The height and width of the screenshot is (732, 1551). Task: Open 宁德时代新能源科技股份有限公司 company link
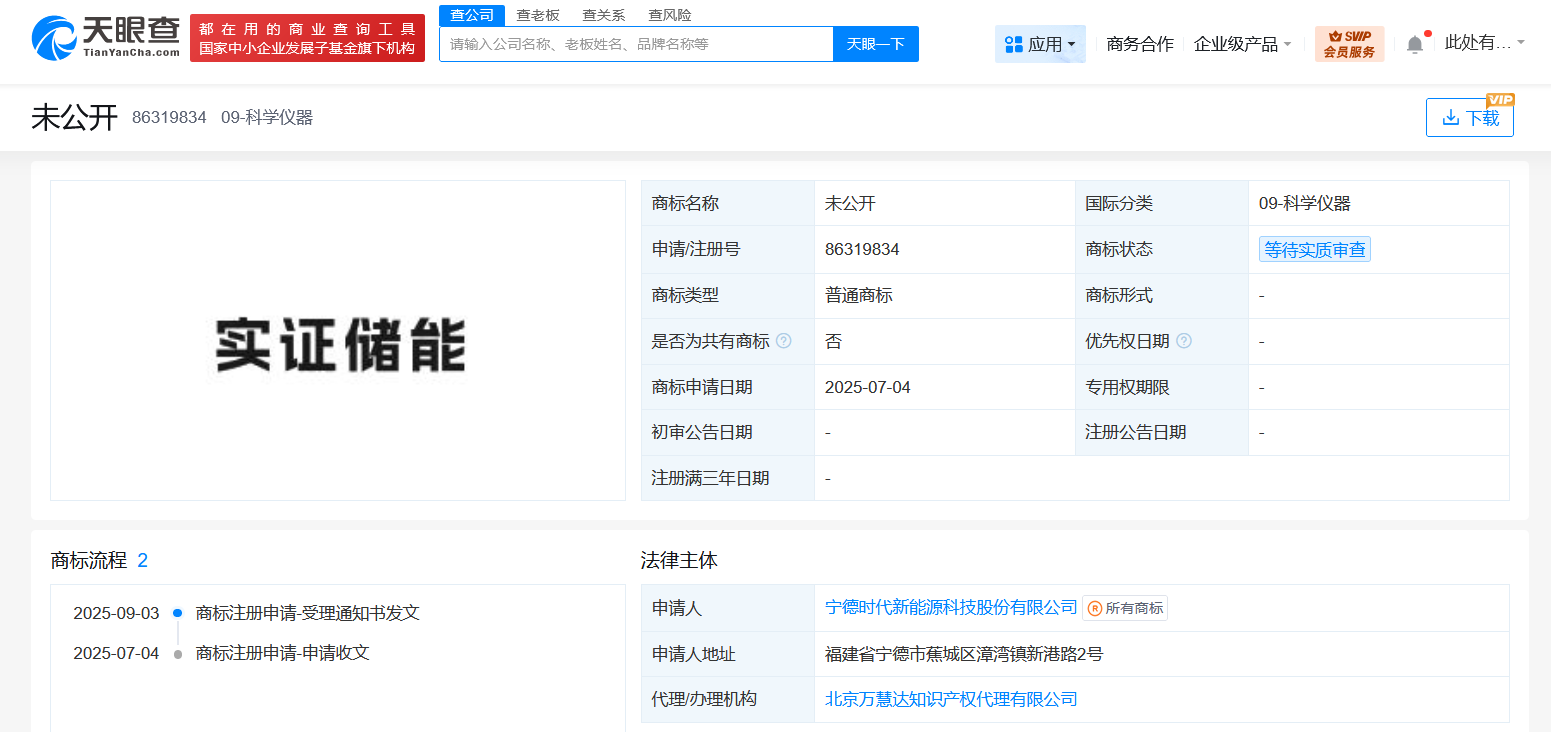point(950,607)
